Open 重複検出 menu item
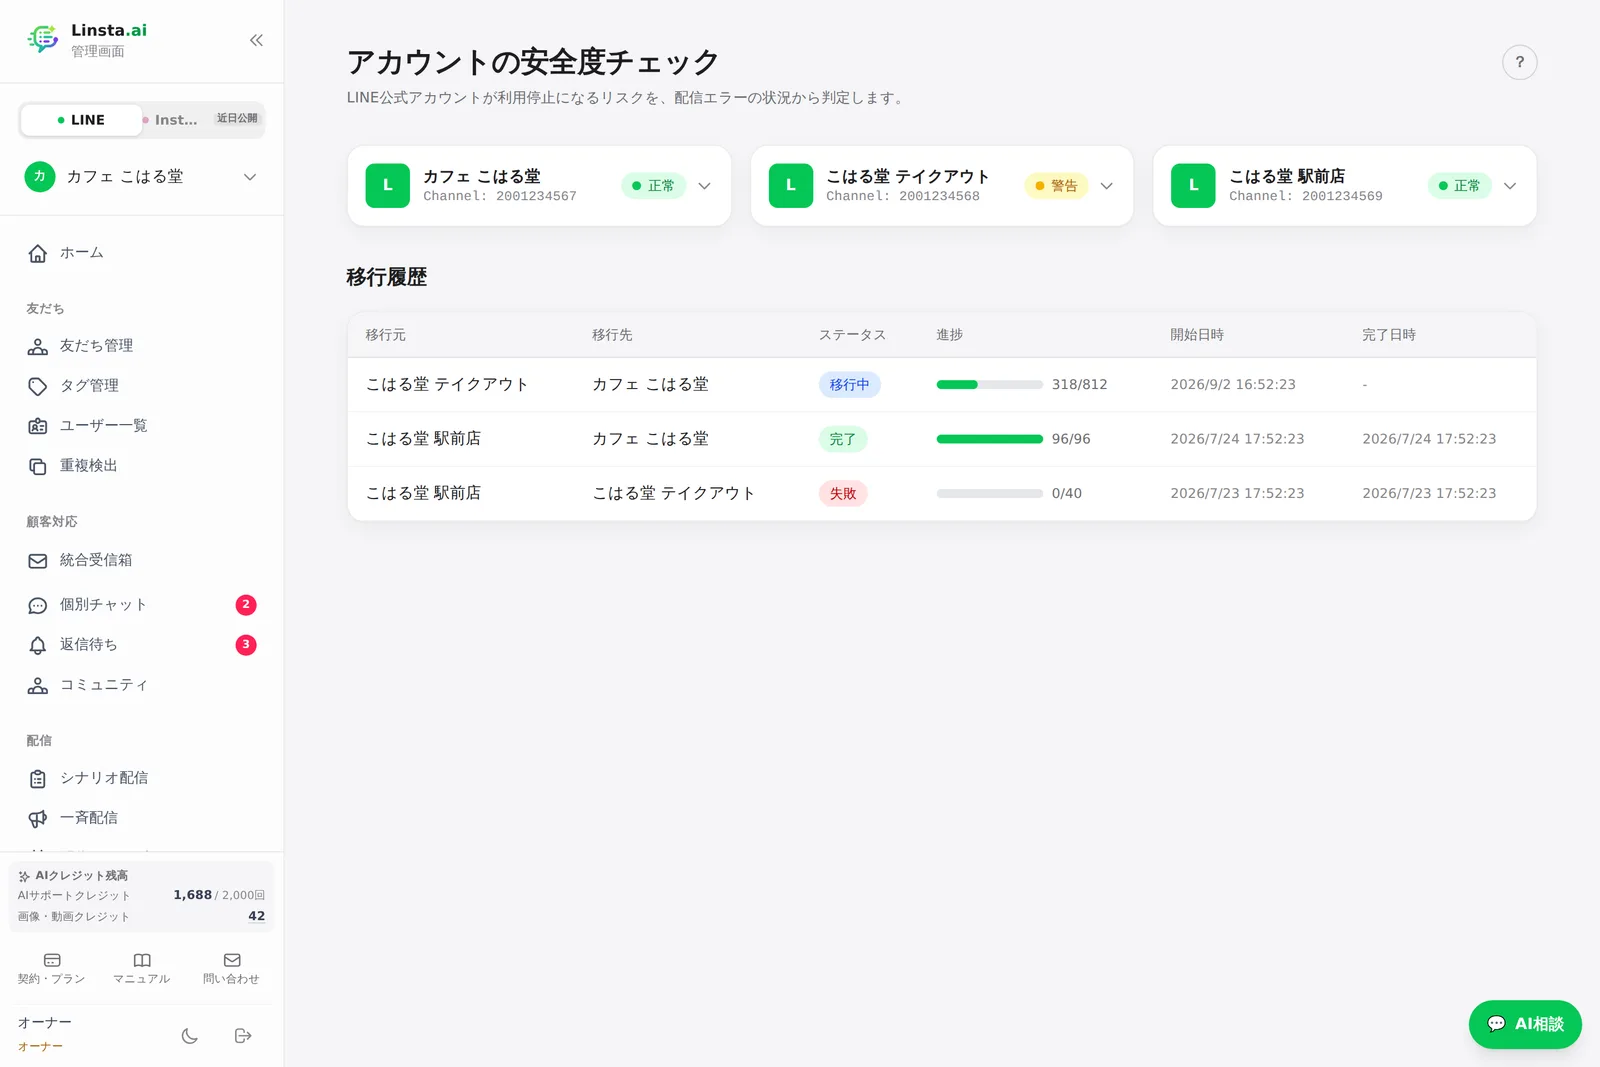 [142, 466]
